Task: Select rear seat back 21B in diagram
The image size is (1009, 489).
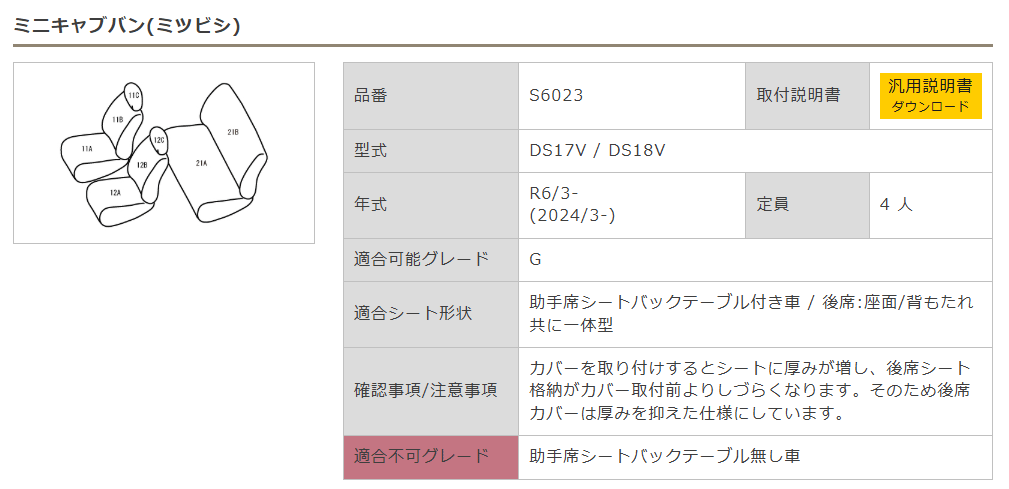Action: click(x=233, y=132)
